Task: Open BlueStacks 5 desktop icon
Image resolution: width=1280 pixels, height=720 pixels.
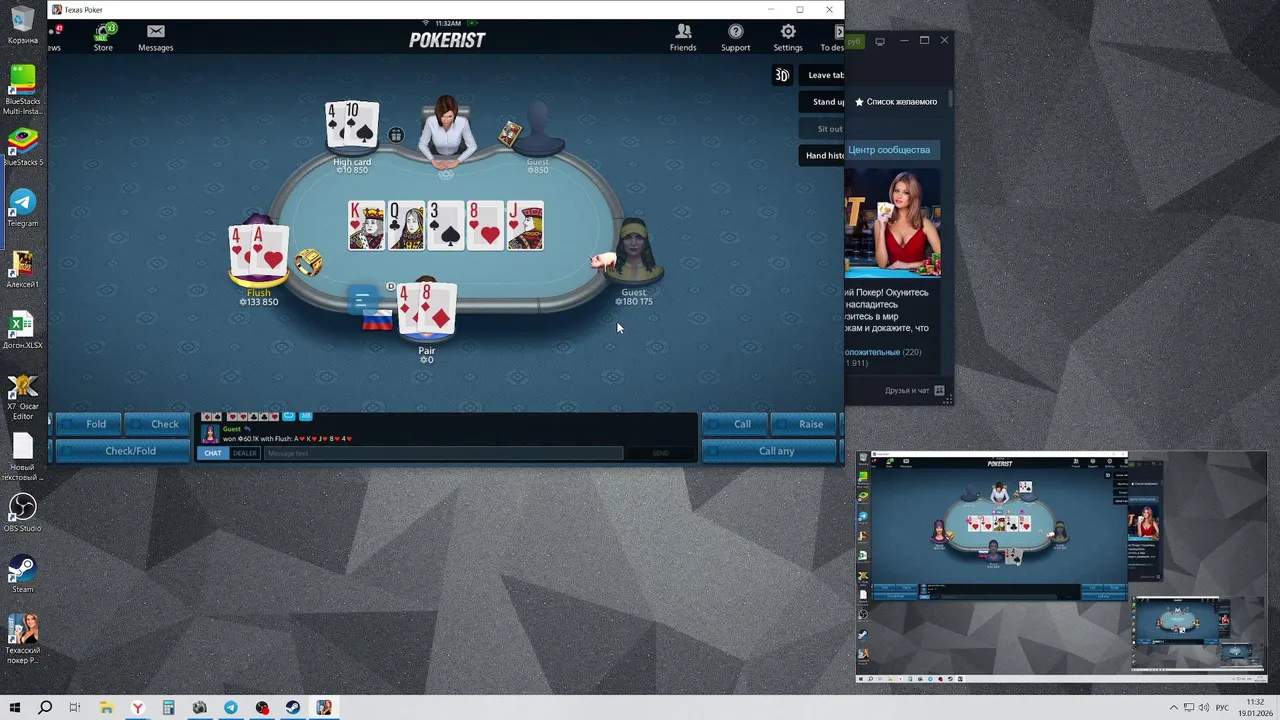Action: click(x=22, y=146)
